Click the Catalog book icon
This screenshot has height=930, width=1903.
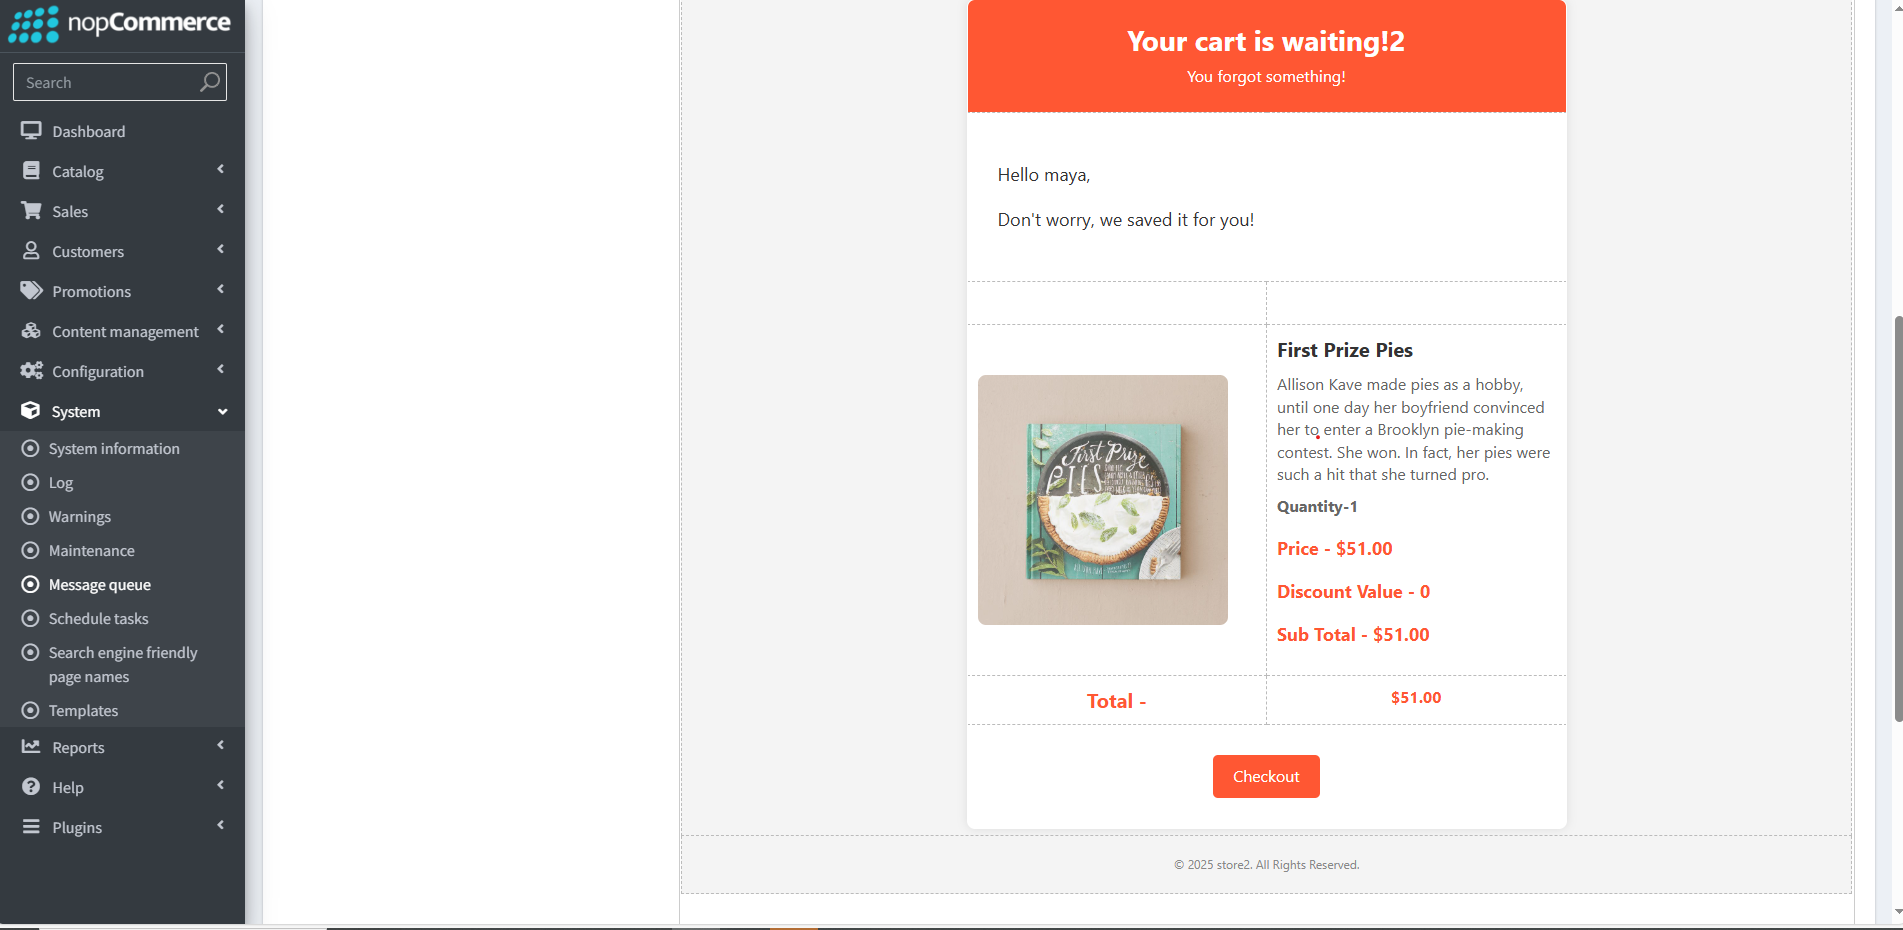pyautogui.click(x=31, y=171)
